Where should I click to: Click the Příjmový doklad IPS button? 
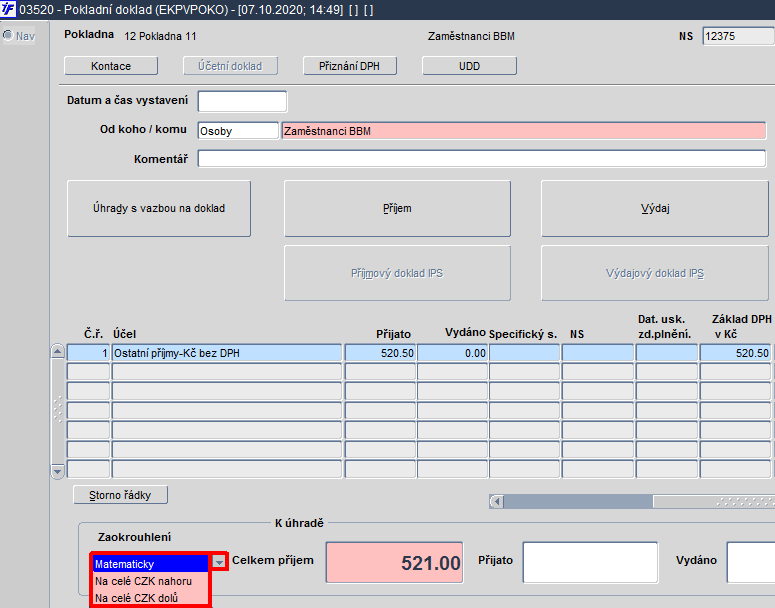[397, 273]
